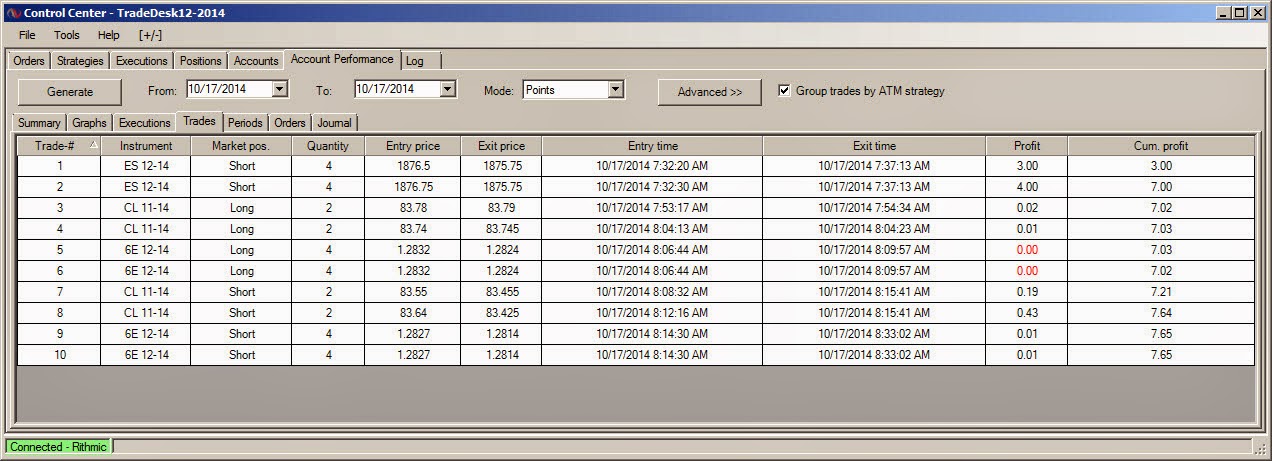
Task: Click cumulative profit 7.21 in trade 7
Action: pos(1161,292)
